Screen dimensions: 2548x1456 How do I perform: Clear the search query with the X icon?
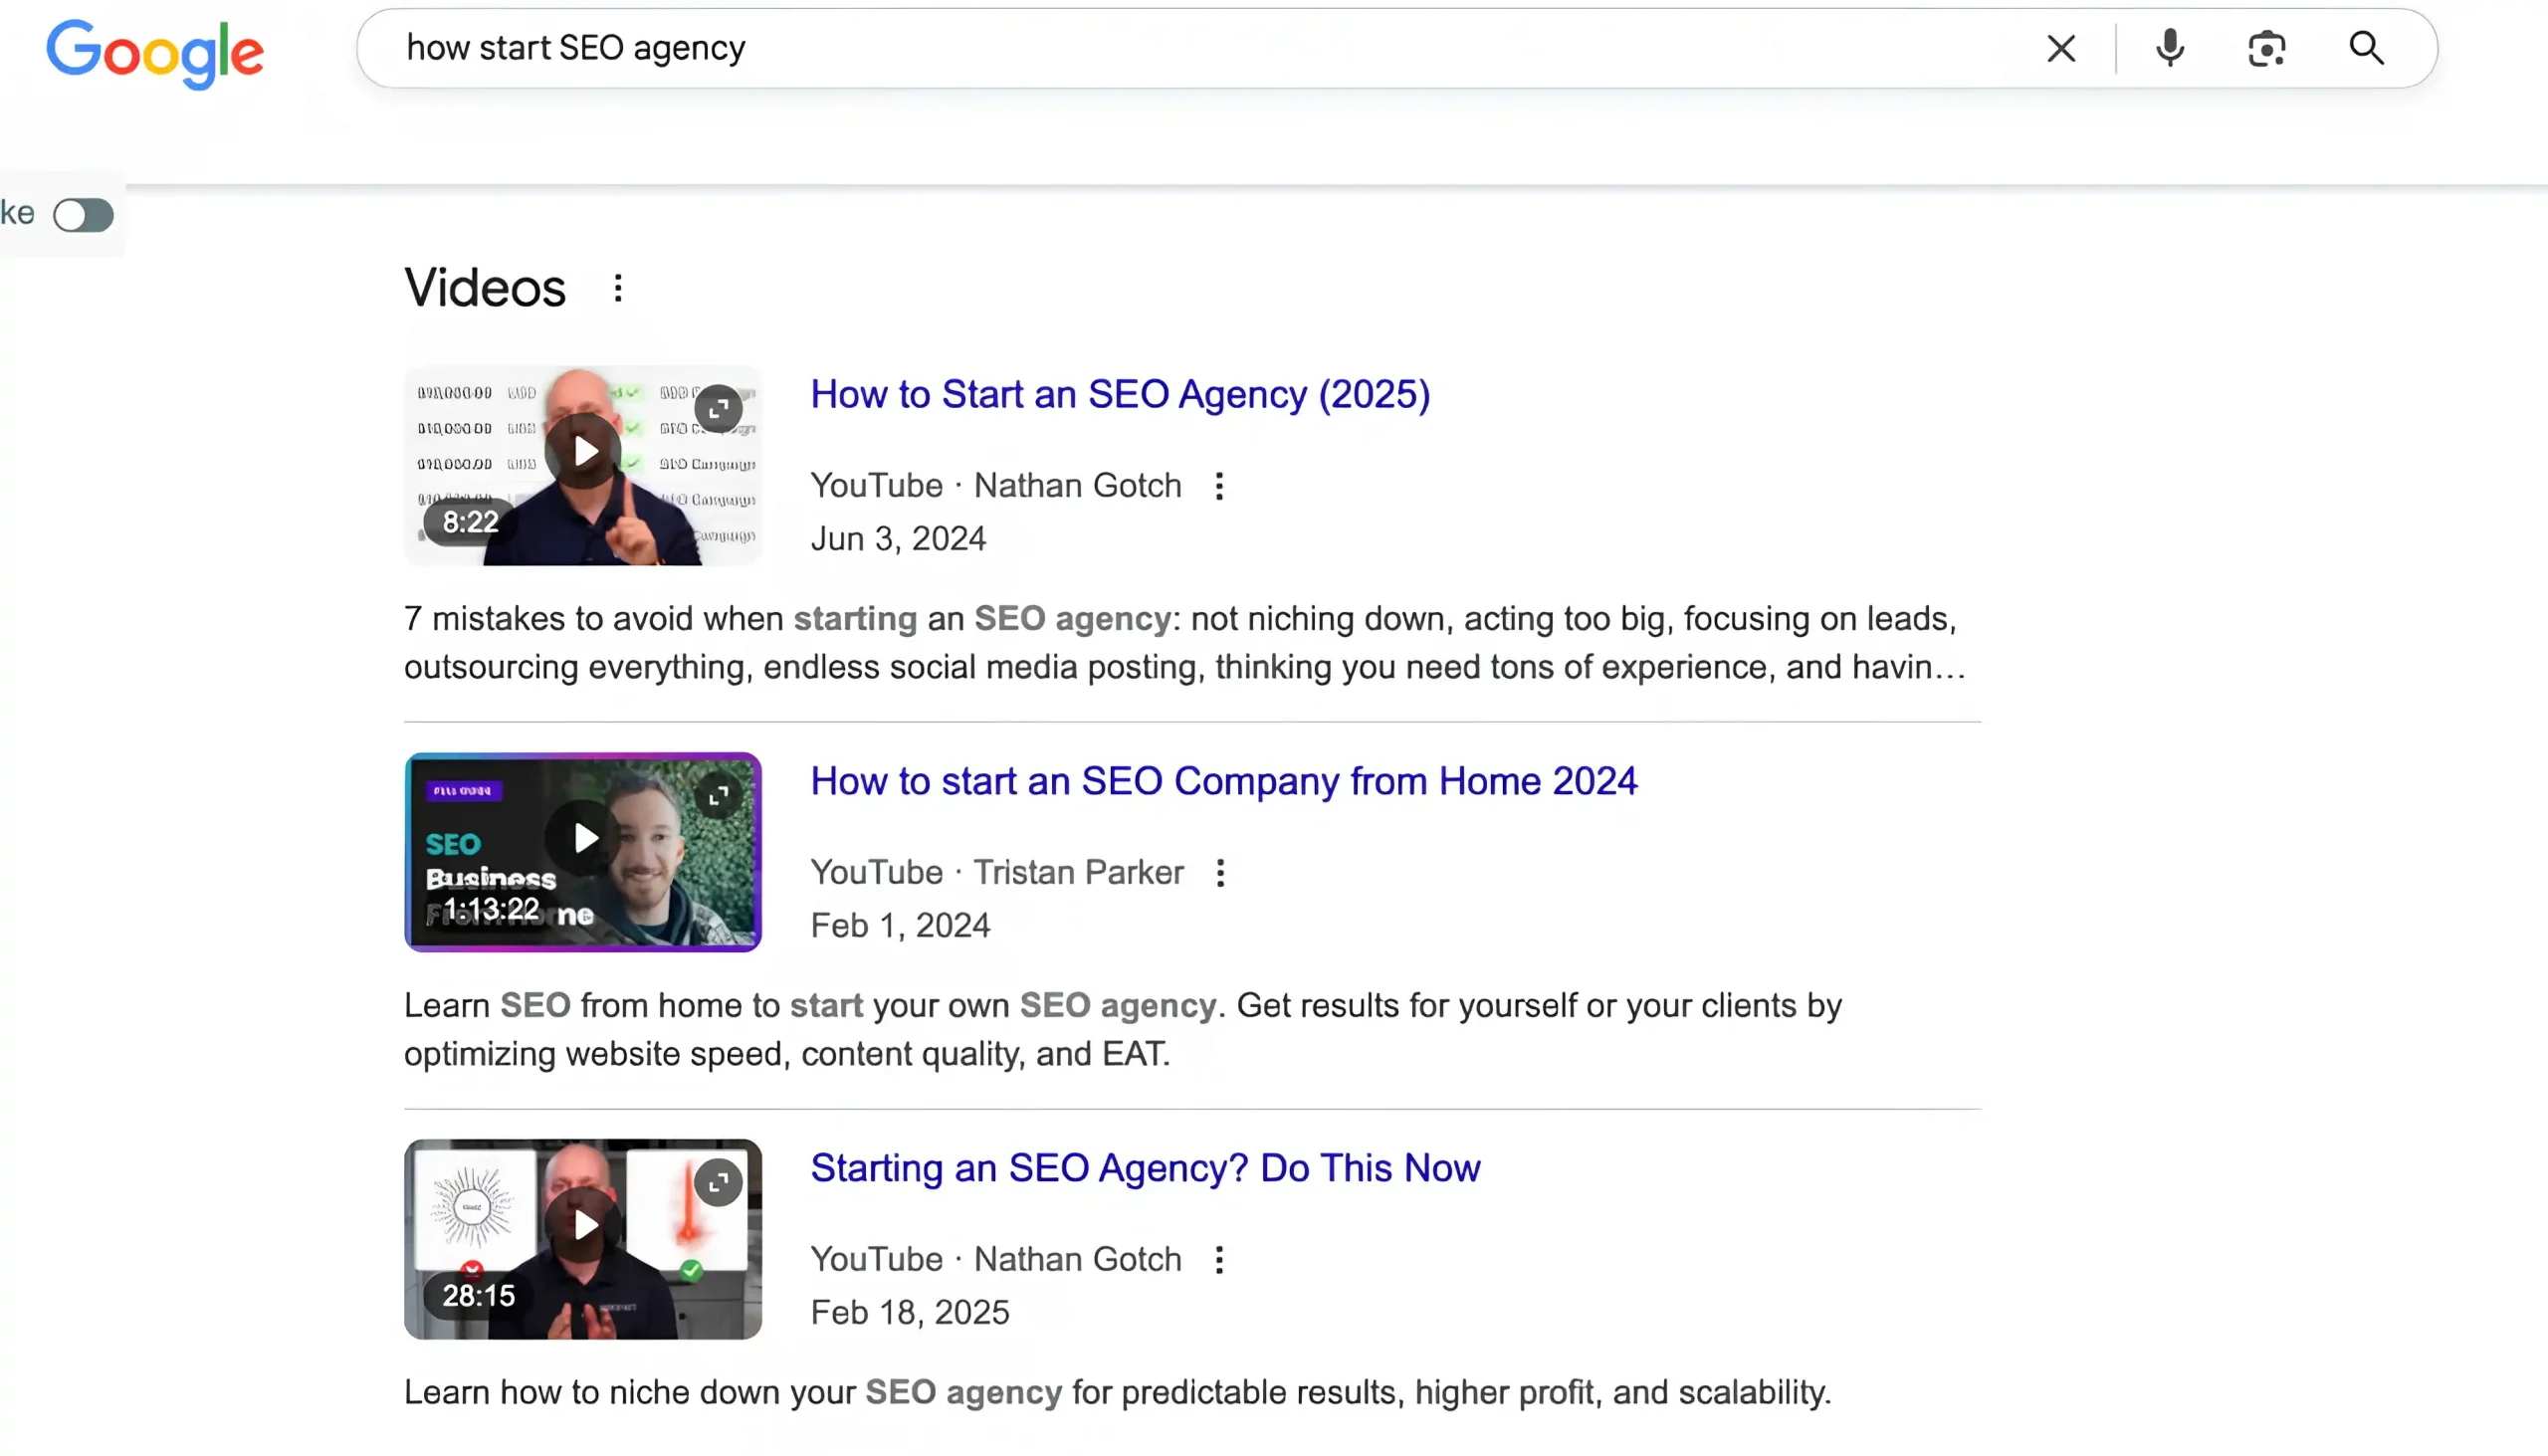(2061, 48)
